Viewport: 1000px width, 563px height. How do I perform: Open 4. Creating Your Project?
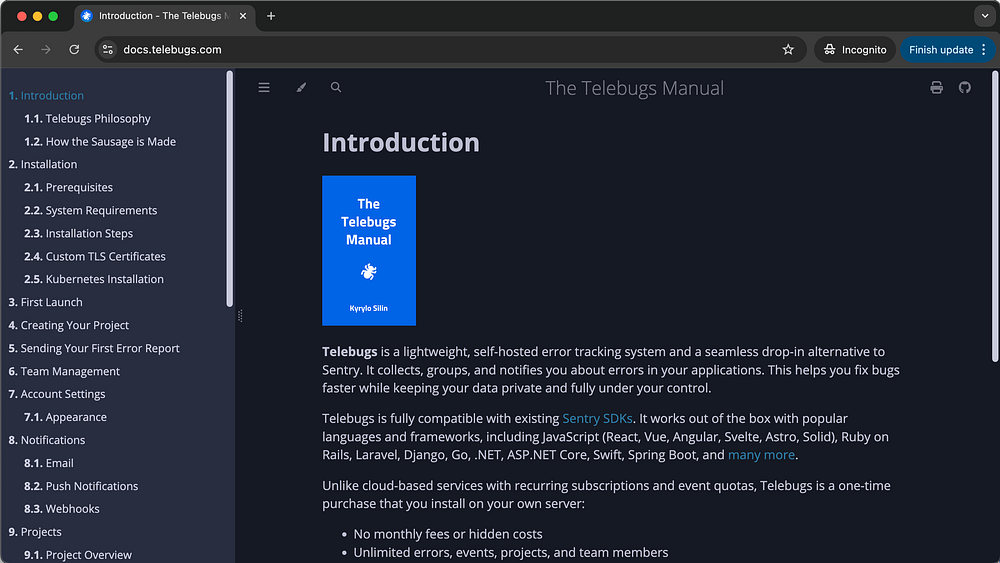(69, 325)
